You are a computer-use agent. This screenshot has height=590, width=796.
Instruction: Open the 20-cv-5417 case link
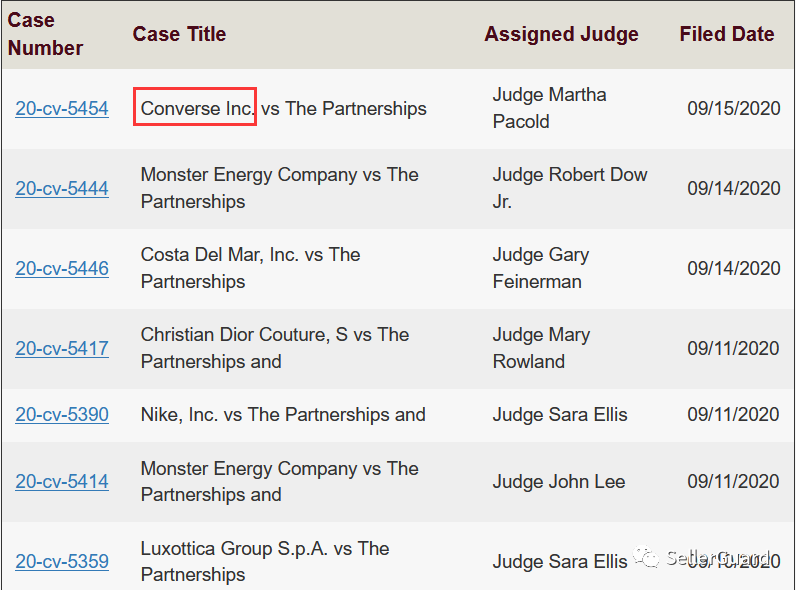coord(62,348)
